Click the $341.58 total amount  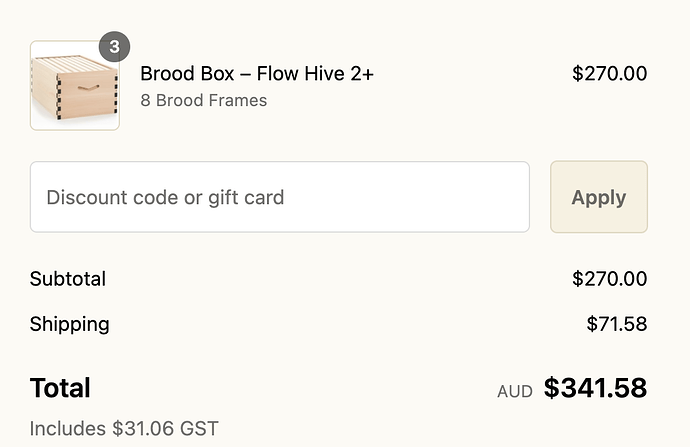595,388
